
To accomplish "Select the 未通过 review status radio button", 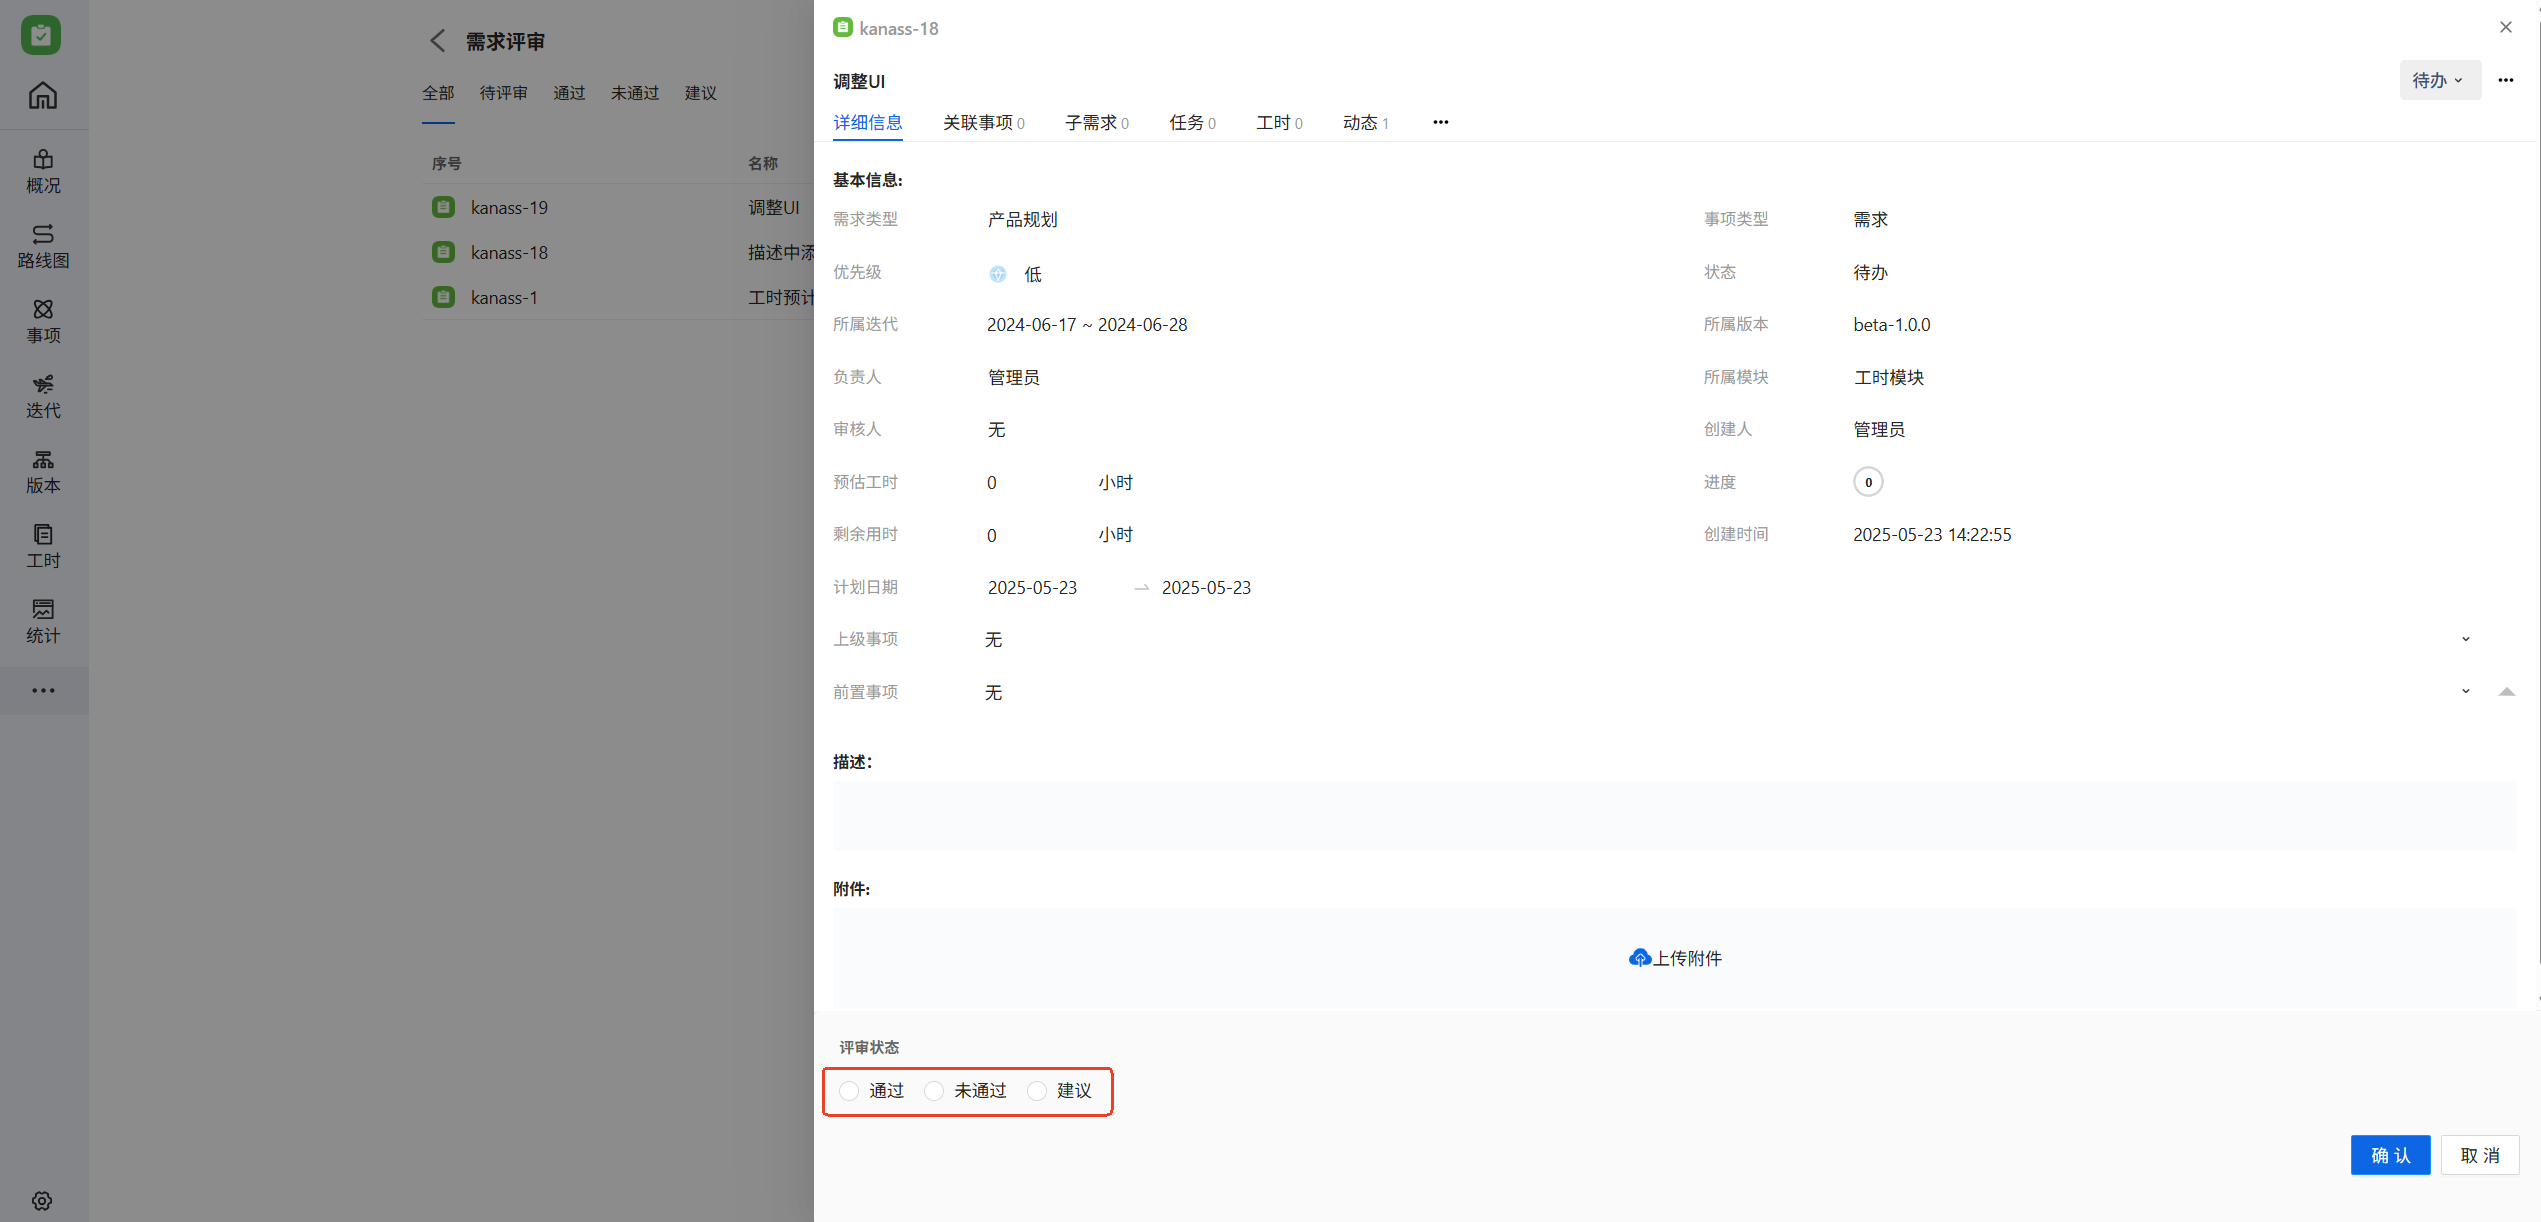I will pos(934,1090).
